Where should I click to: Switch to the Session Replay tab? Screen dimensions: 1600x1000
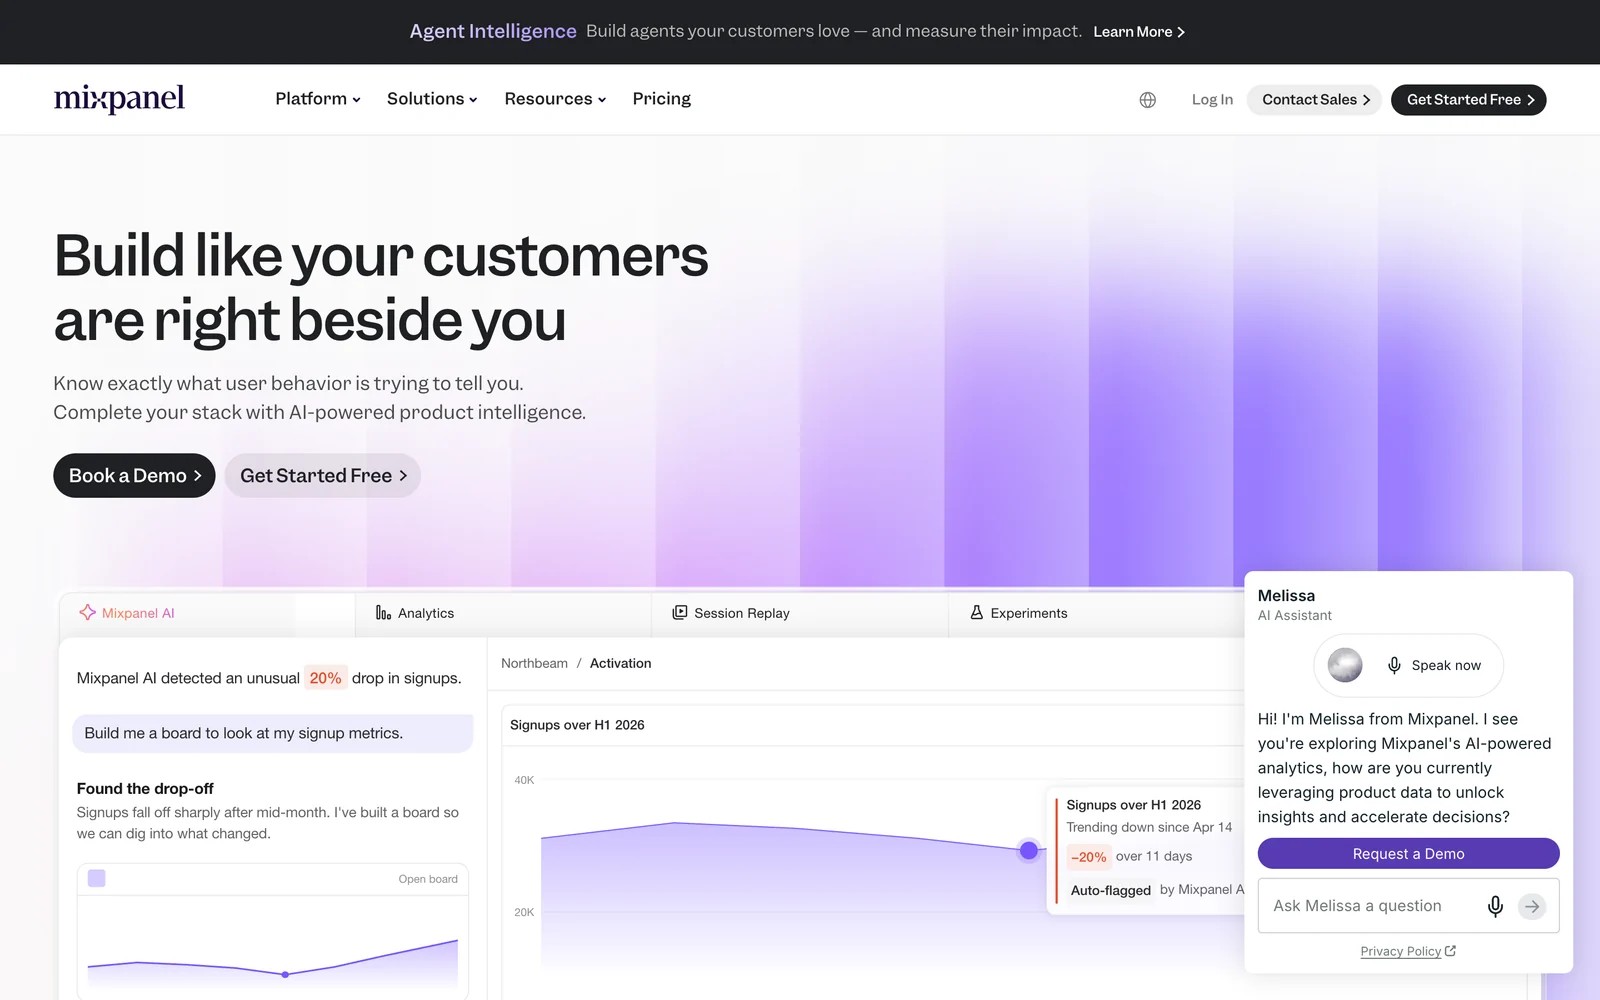pos(800,613)
